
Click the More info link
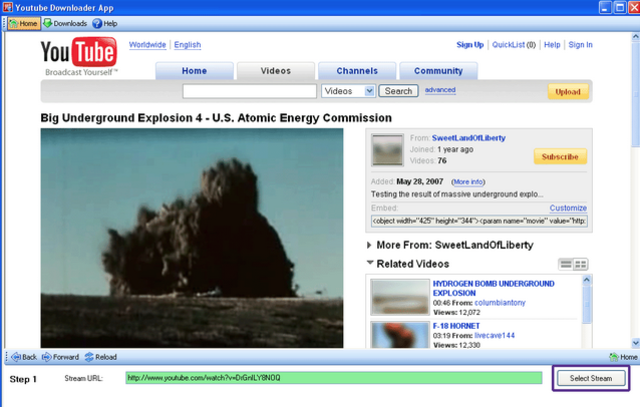[468, 182]
